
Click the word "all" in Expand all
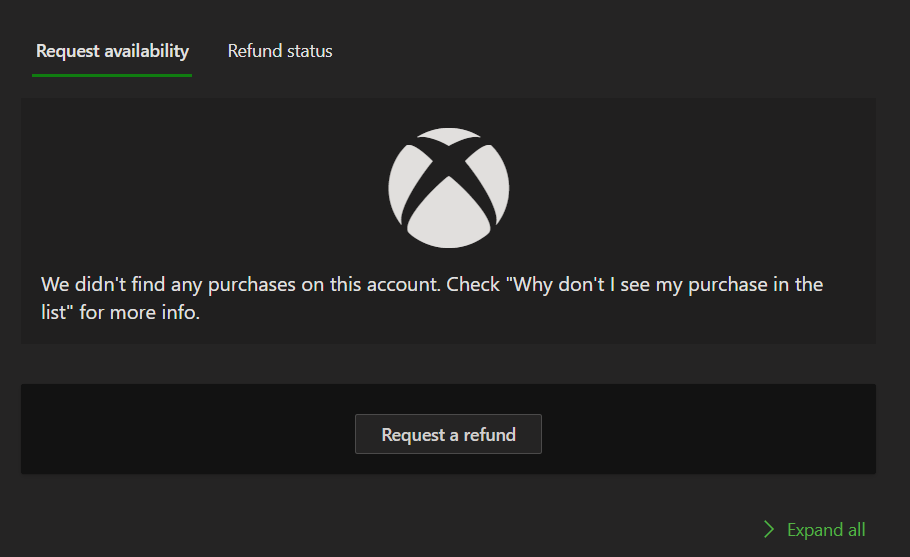857,530
